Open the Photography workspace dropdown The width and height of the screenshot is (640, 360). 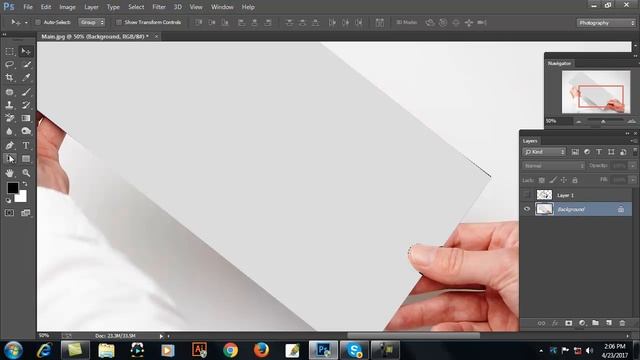pyautogui.click(x=606, y=23)
